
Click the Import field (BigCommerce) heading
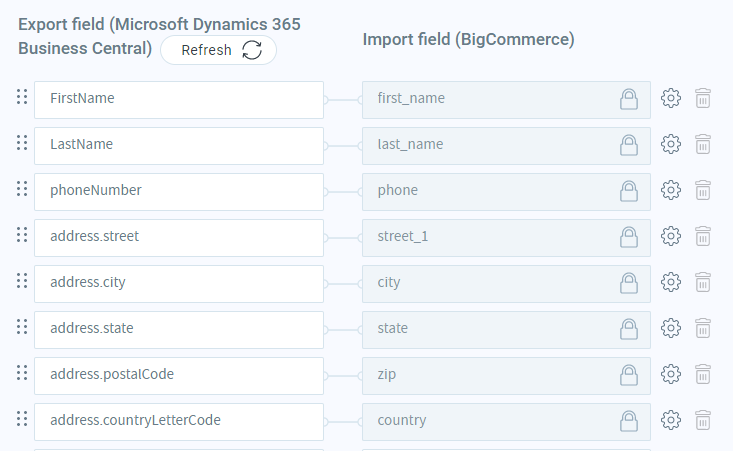point(468,40)
